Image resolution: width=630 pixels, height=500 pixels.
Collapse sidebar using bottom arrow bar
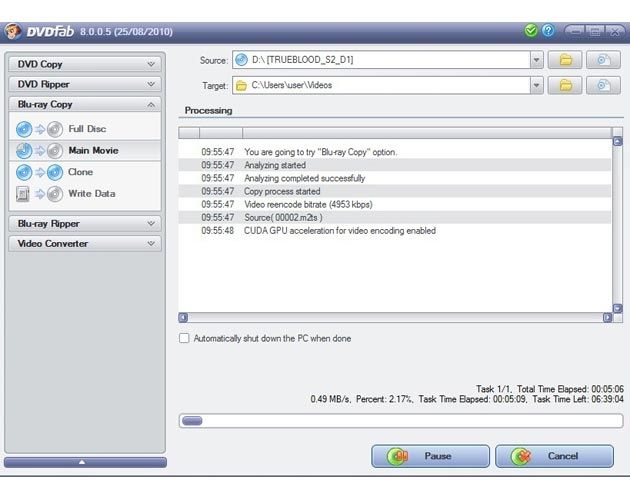pos(85,462)
